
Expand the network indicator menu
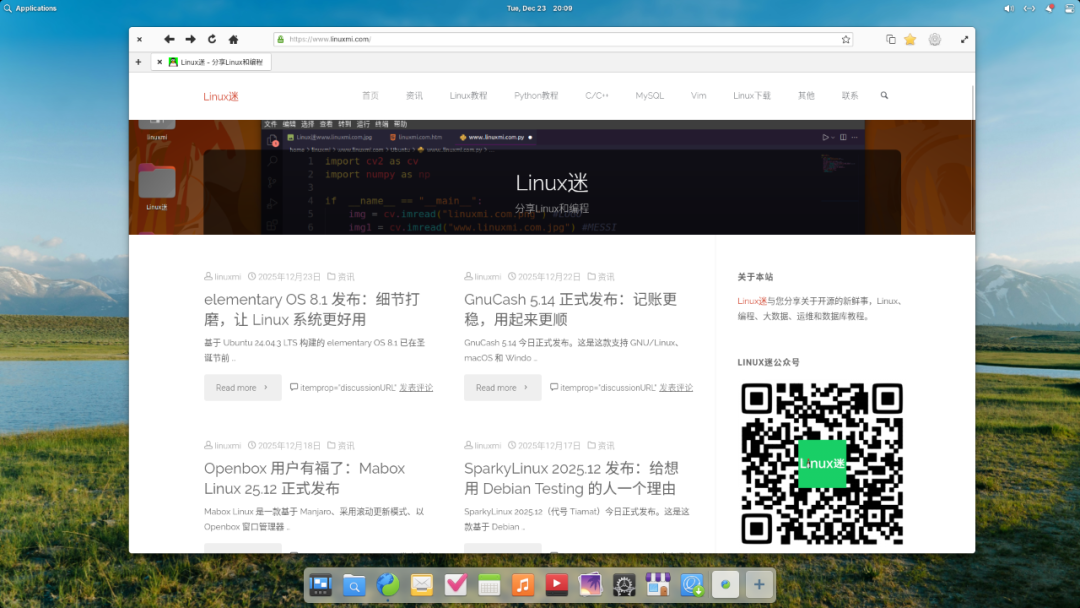coord(1028,8)
